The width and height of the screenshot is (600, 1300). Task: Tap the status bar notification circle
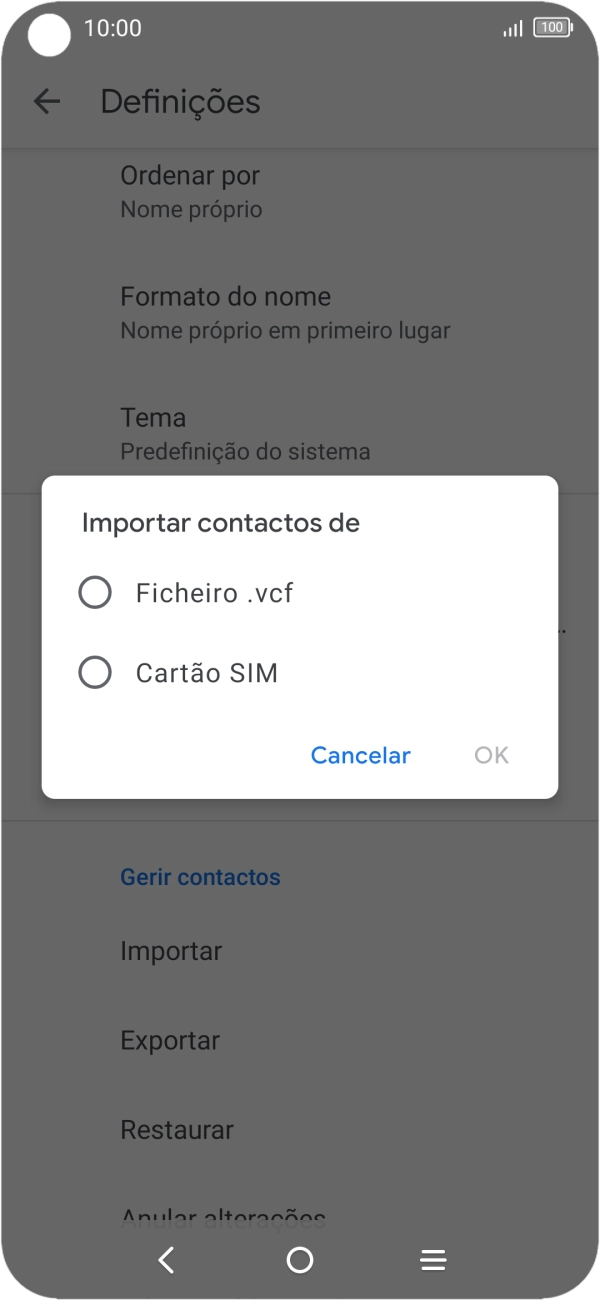pos(48,35)
